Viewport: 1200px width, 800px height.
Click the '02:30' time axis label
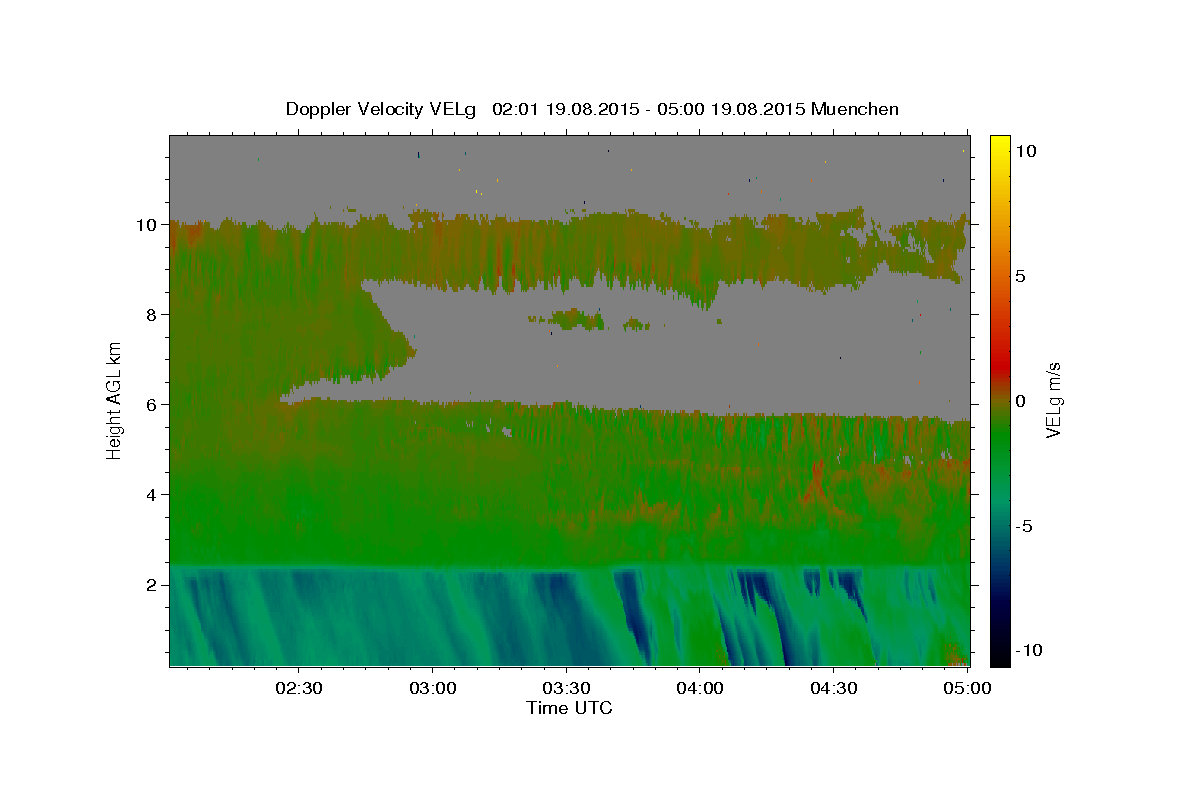[299, 688]
